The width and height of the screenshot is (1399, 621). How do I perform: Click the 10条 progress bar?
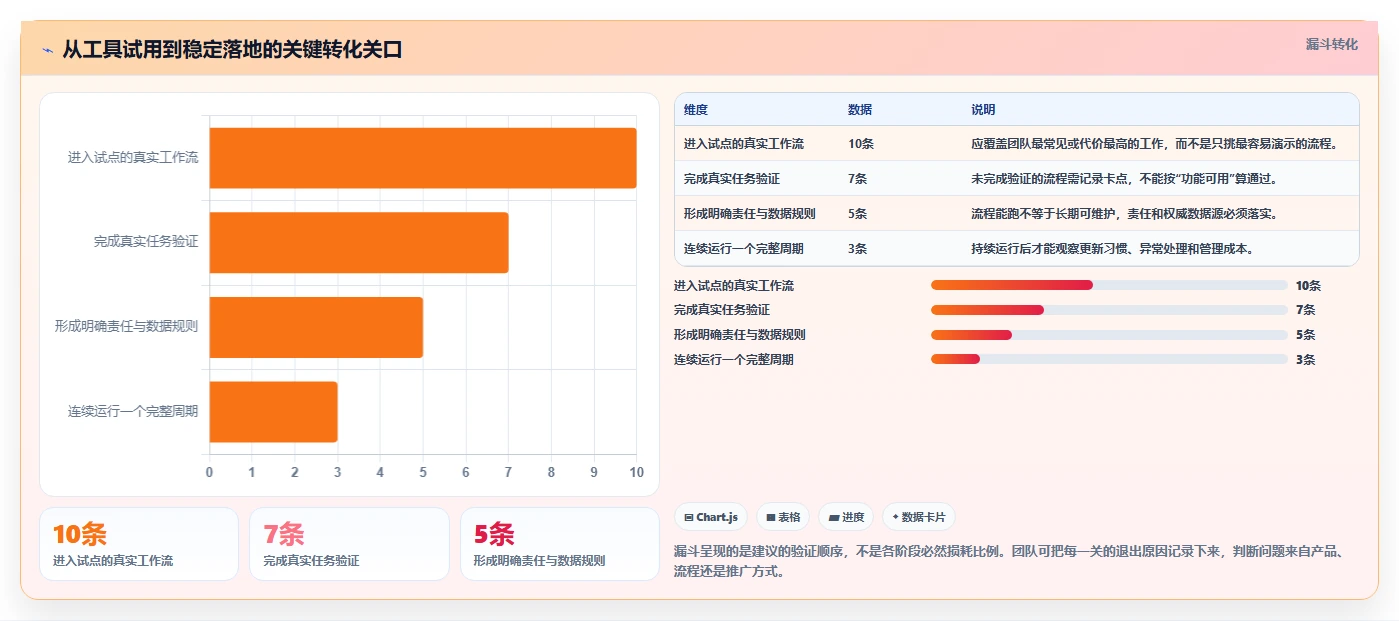(1109, 285)
